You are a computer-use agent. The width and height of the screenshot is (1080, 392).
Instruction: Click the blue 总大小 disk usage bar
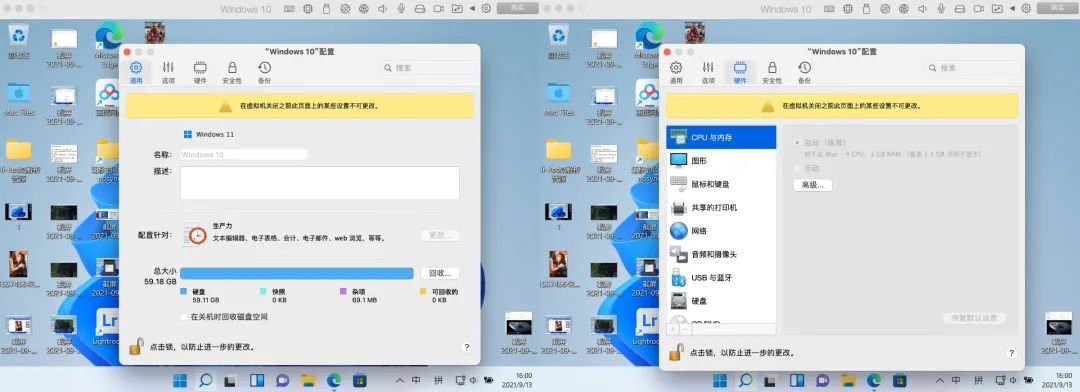tap(297, 274)
